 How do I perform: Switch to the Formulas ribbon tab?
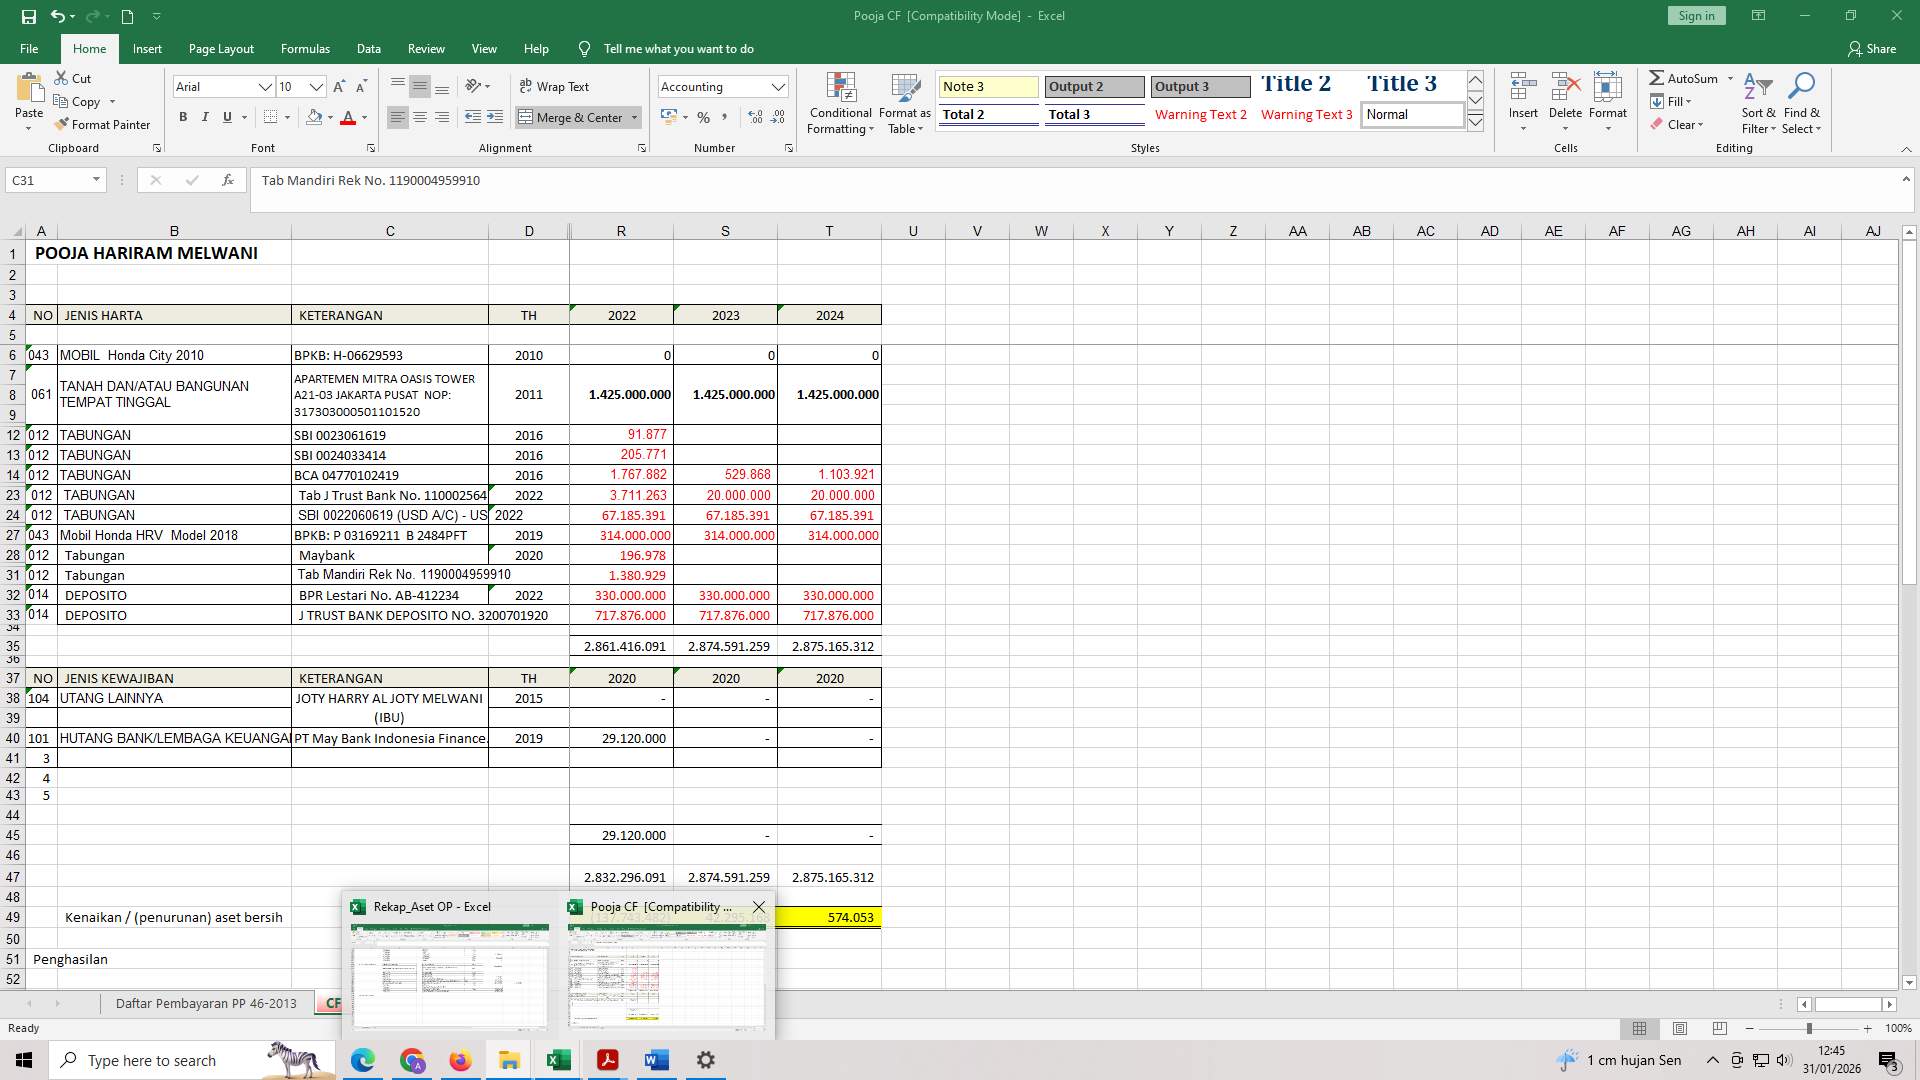[305, 48]
